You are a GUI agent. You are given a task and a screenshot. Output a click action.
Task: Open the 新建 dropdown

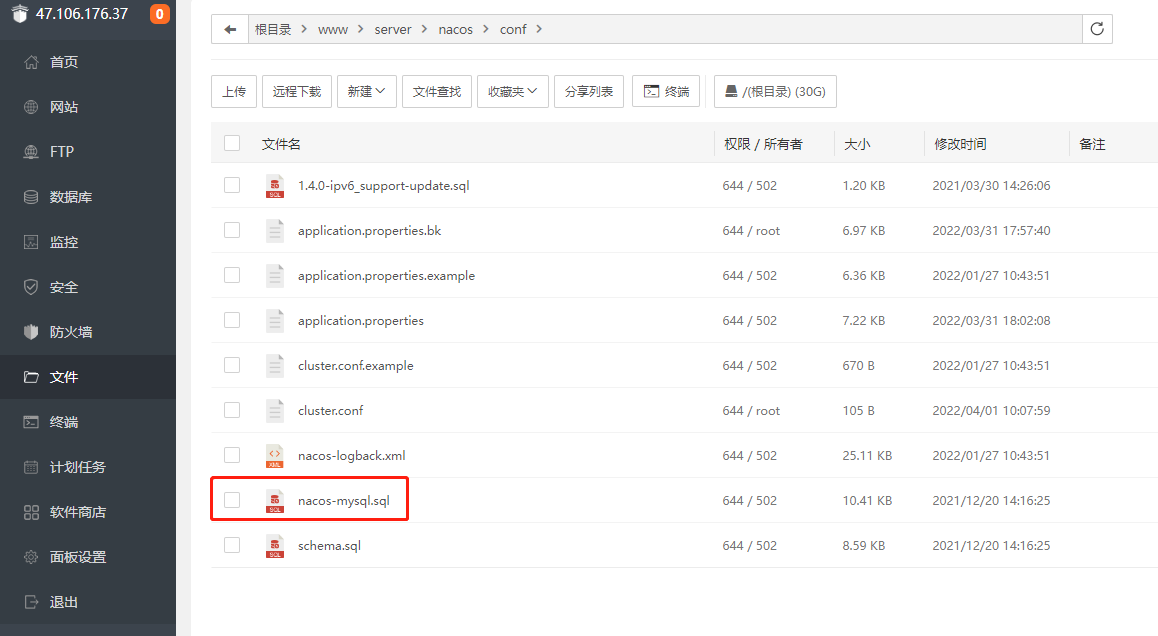(367, 92)
